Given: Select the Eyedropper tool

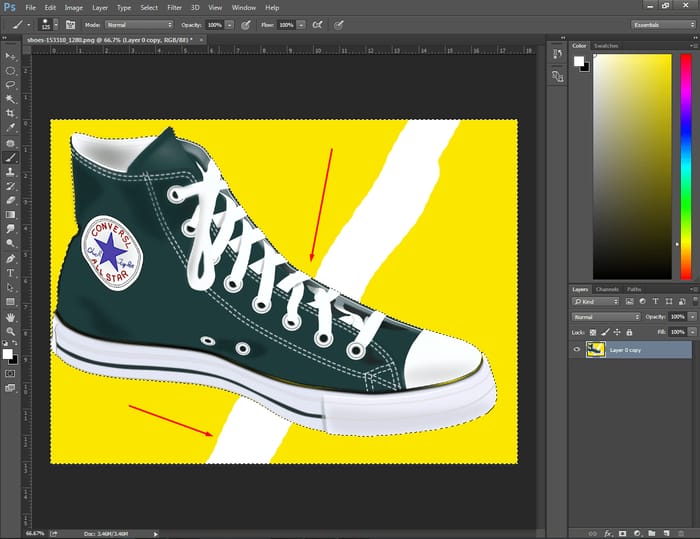Looking at the screenshot, I should [x=10, y=128].
